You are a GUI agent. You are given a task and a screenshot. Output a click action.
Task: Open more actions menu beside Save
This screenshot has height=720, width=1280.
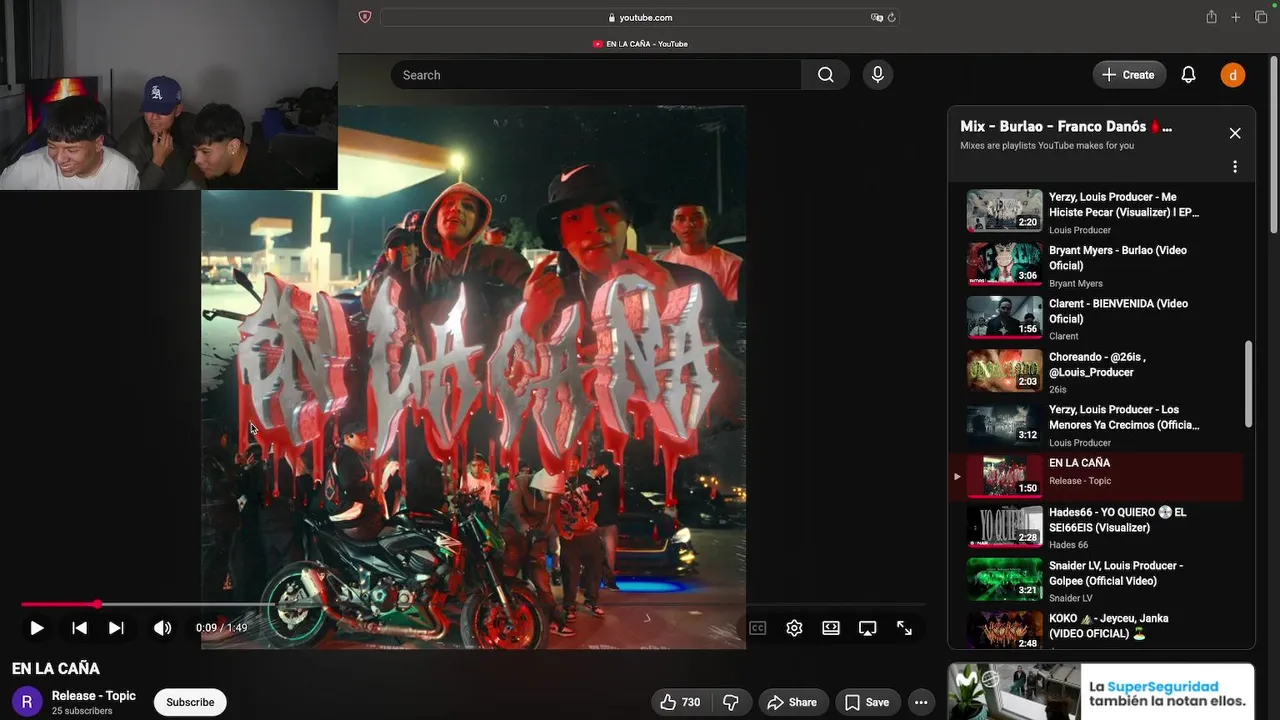(x=921, y=702)
